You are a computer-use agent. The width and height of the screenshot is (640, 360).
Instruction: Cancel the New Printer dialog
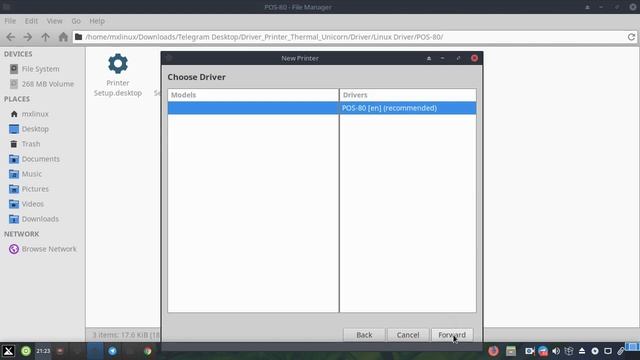[x=408, y=335]
